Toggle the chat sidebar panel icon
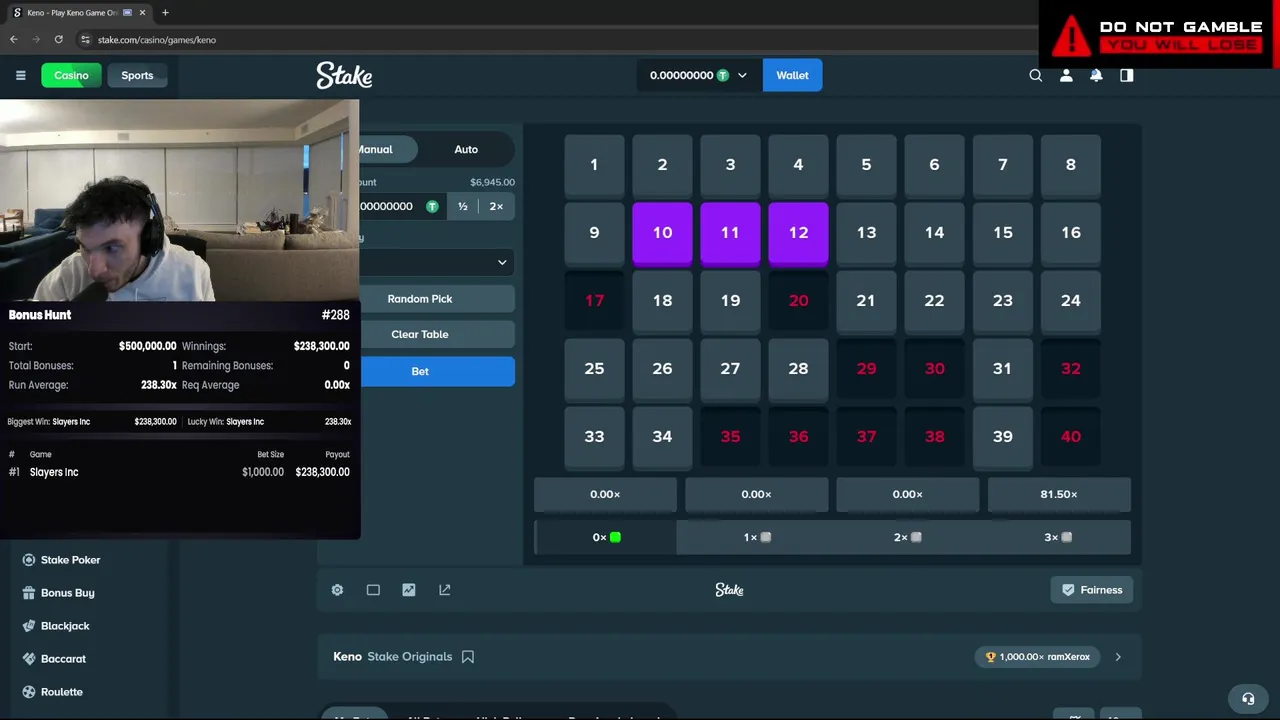Viewport: 1280px width, 720px height. tap(1127, 75)
